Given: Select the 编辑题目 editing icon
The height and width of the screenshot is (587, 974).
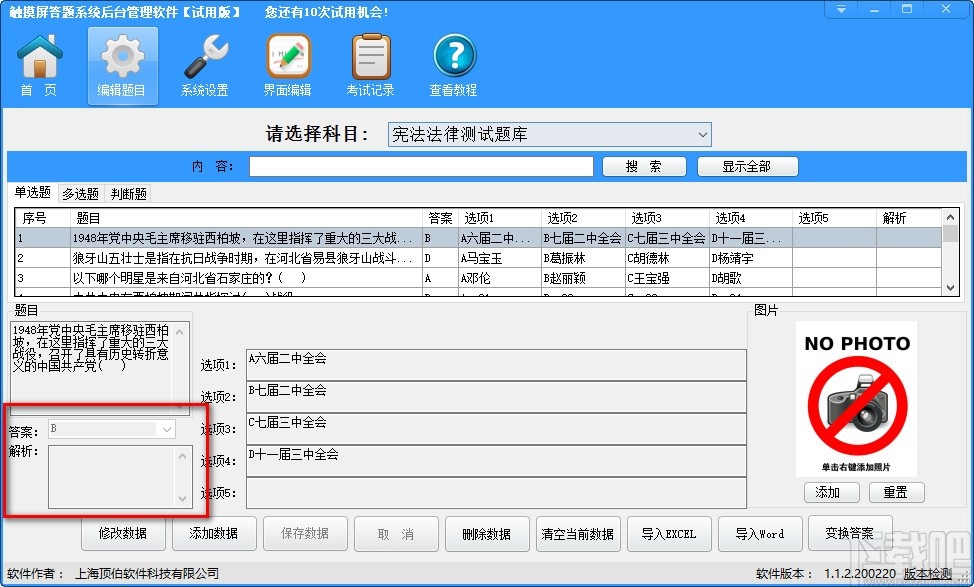Looking at the screenshot, I should [121, 63].
